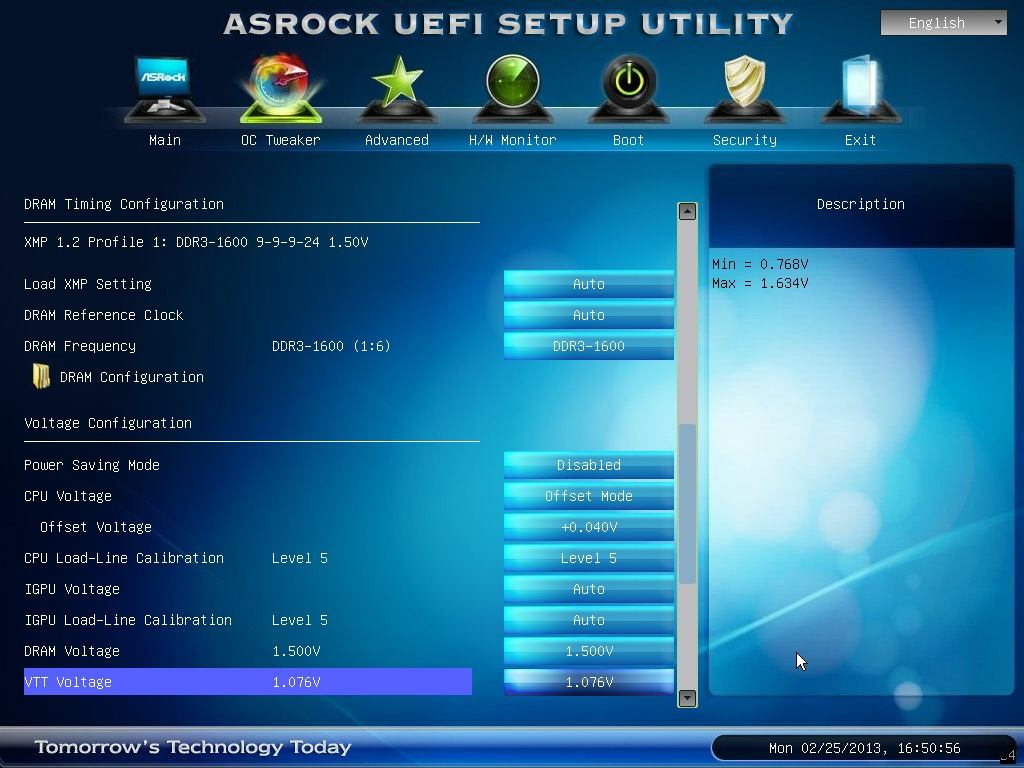Viewport: 1024px width, 768px height.
Task: Click the Exit door icon
Action: click(861, 89)
